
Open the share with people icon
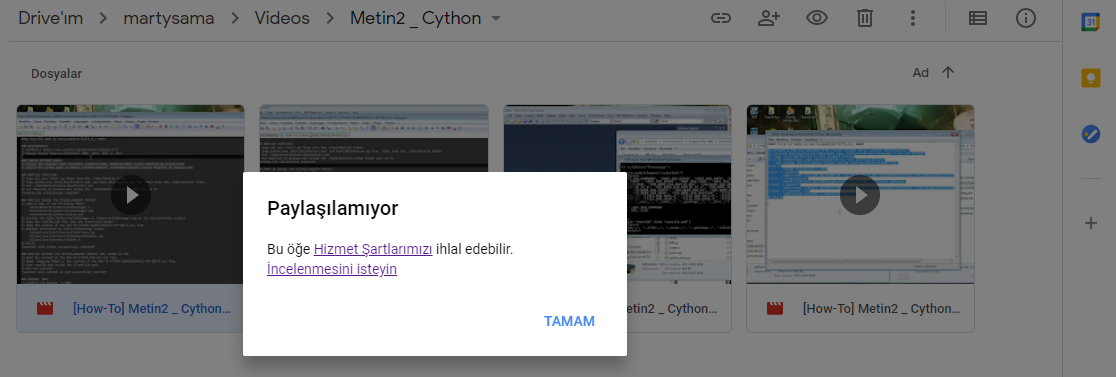tap(769, 18)
